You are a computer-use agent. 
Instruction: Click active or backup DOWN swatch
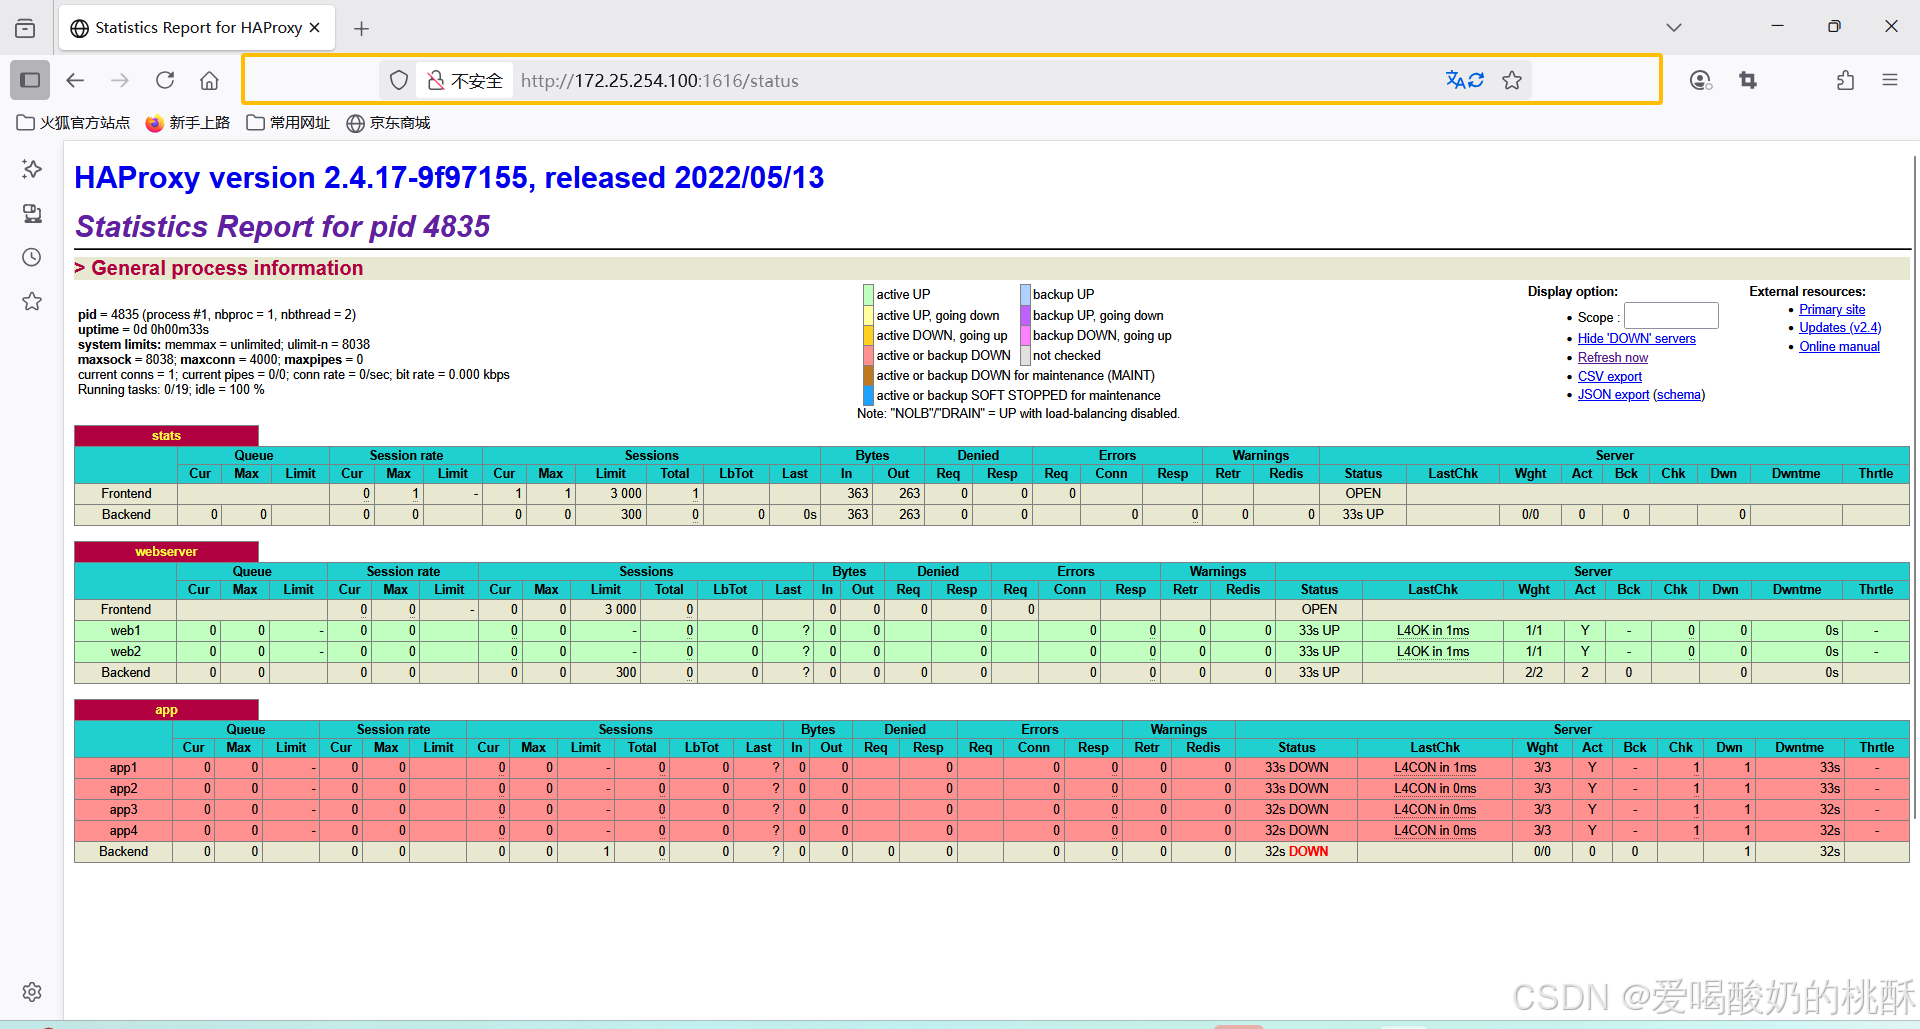tap(868, 356)
